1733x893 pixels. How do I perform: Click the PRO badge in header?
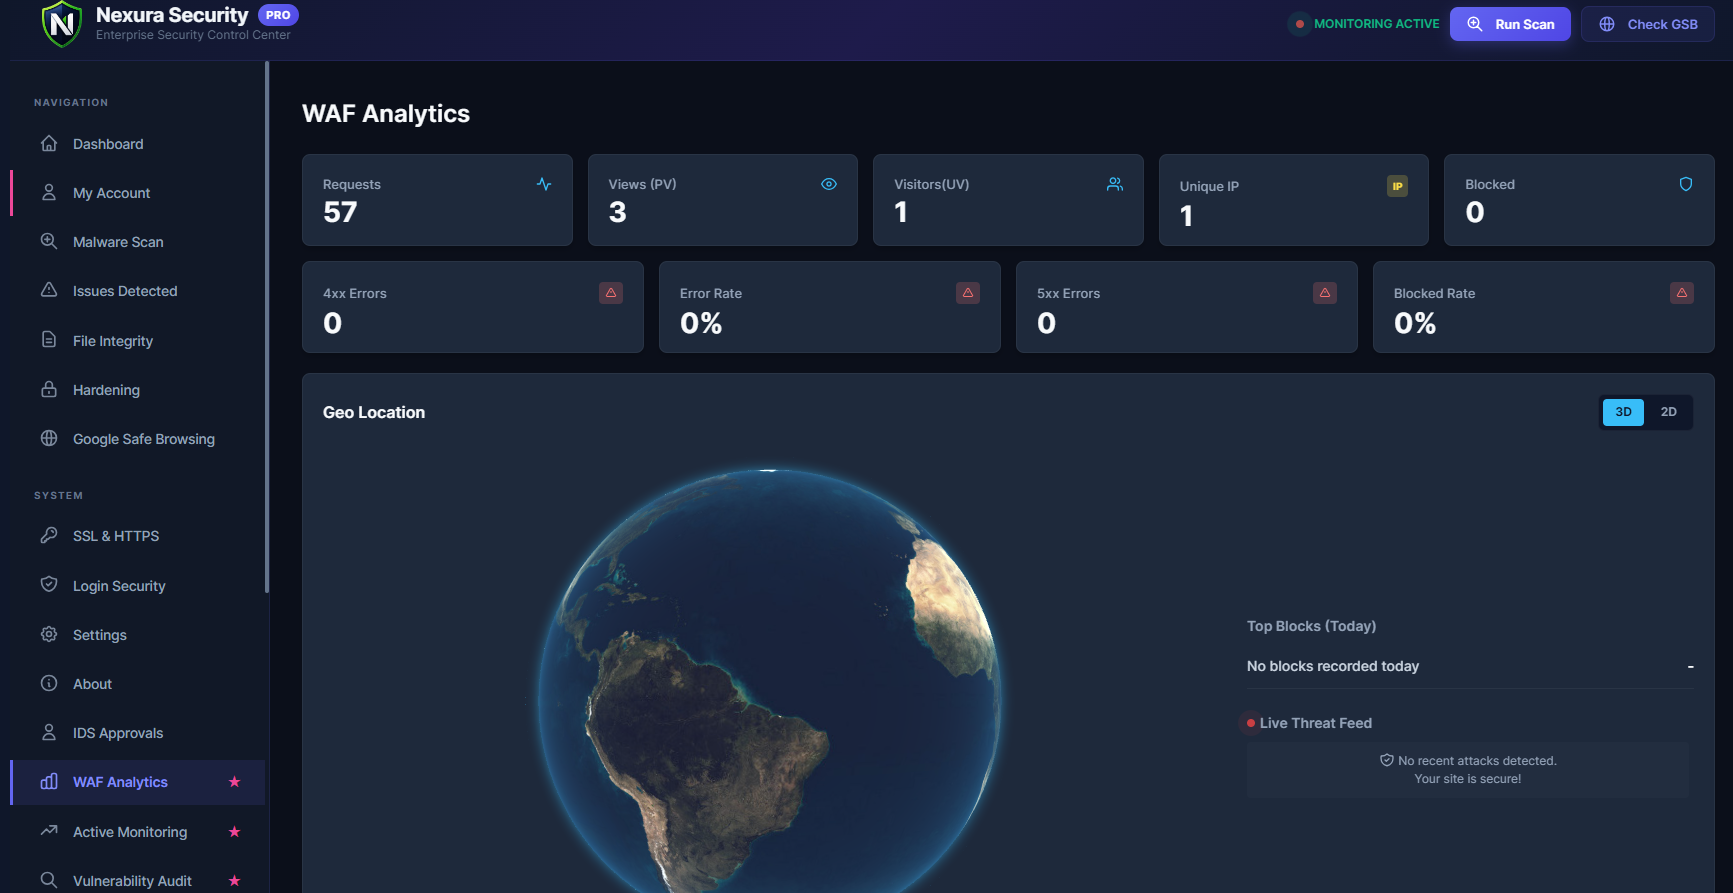coord(278,15)
